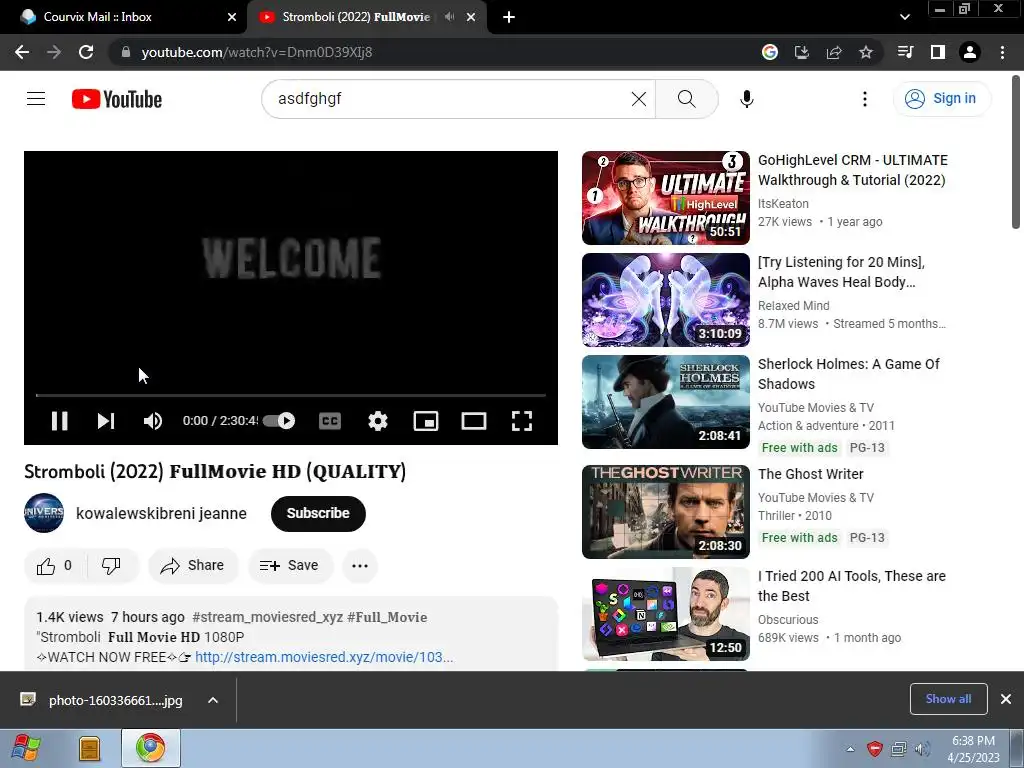Enable theater mode view

click(473, 421)
